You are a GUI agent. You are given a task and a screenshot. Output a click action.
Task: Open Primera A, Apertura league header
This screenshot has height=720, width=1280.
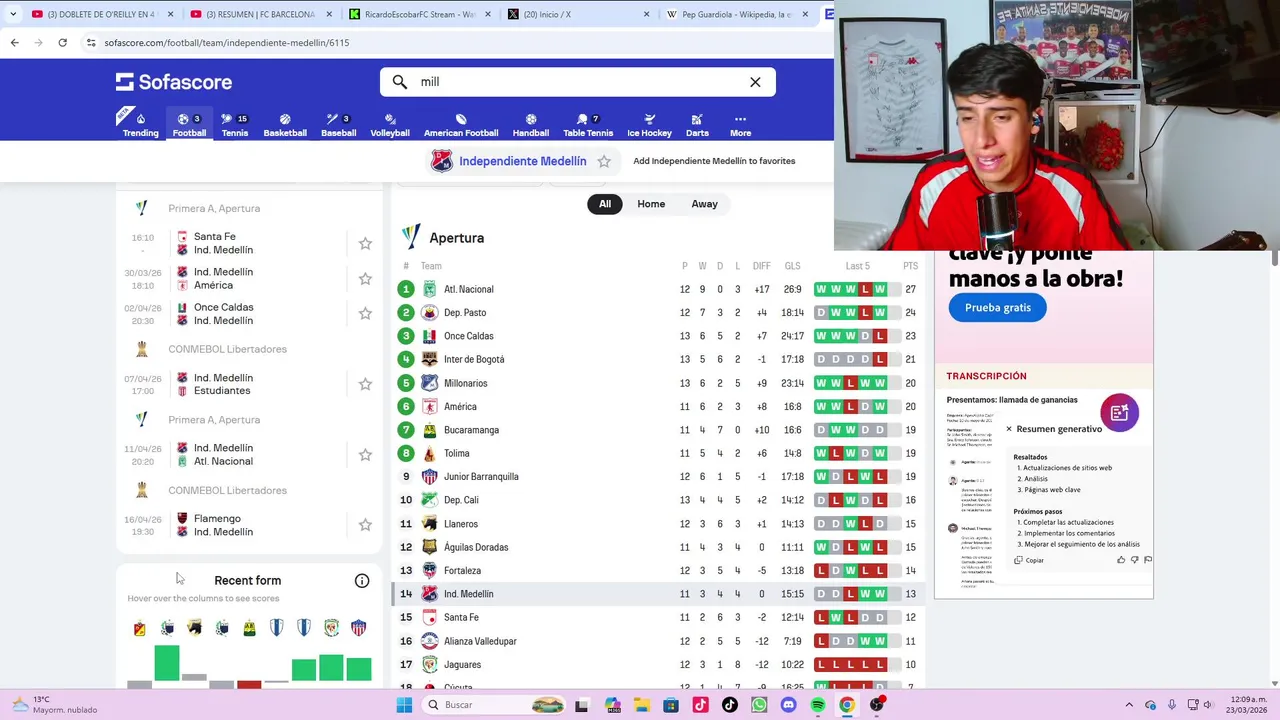point(214,208)
